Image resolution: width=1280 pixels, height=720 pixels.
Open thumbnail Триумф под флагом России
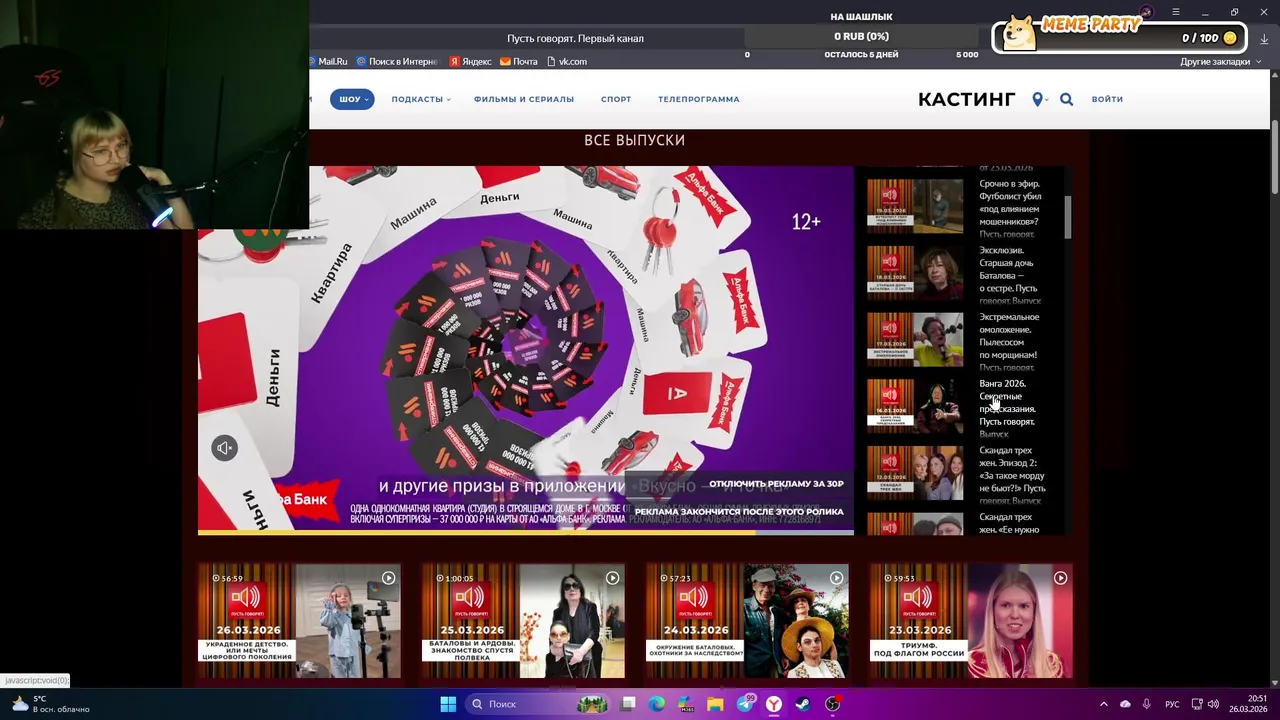pos(971,621)
